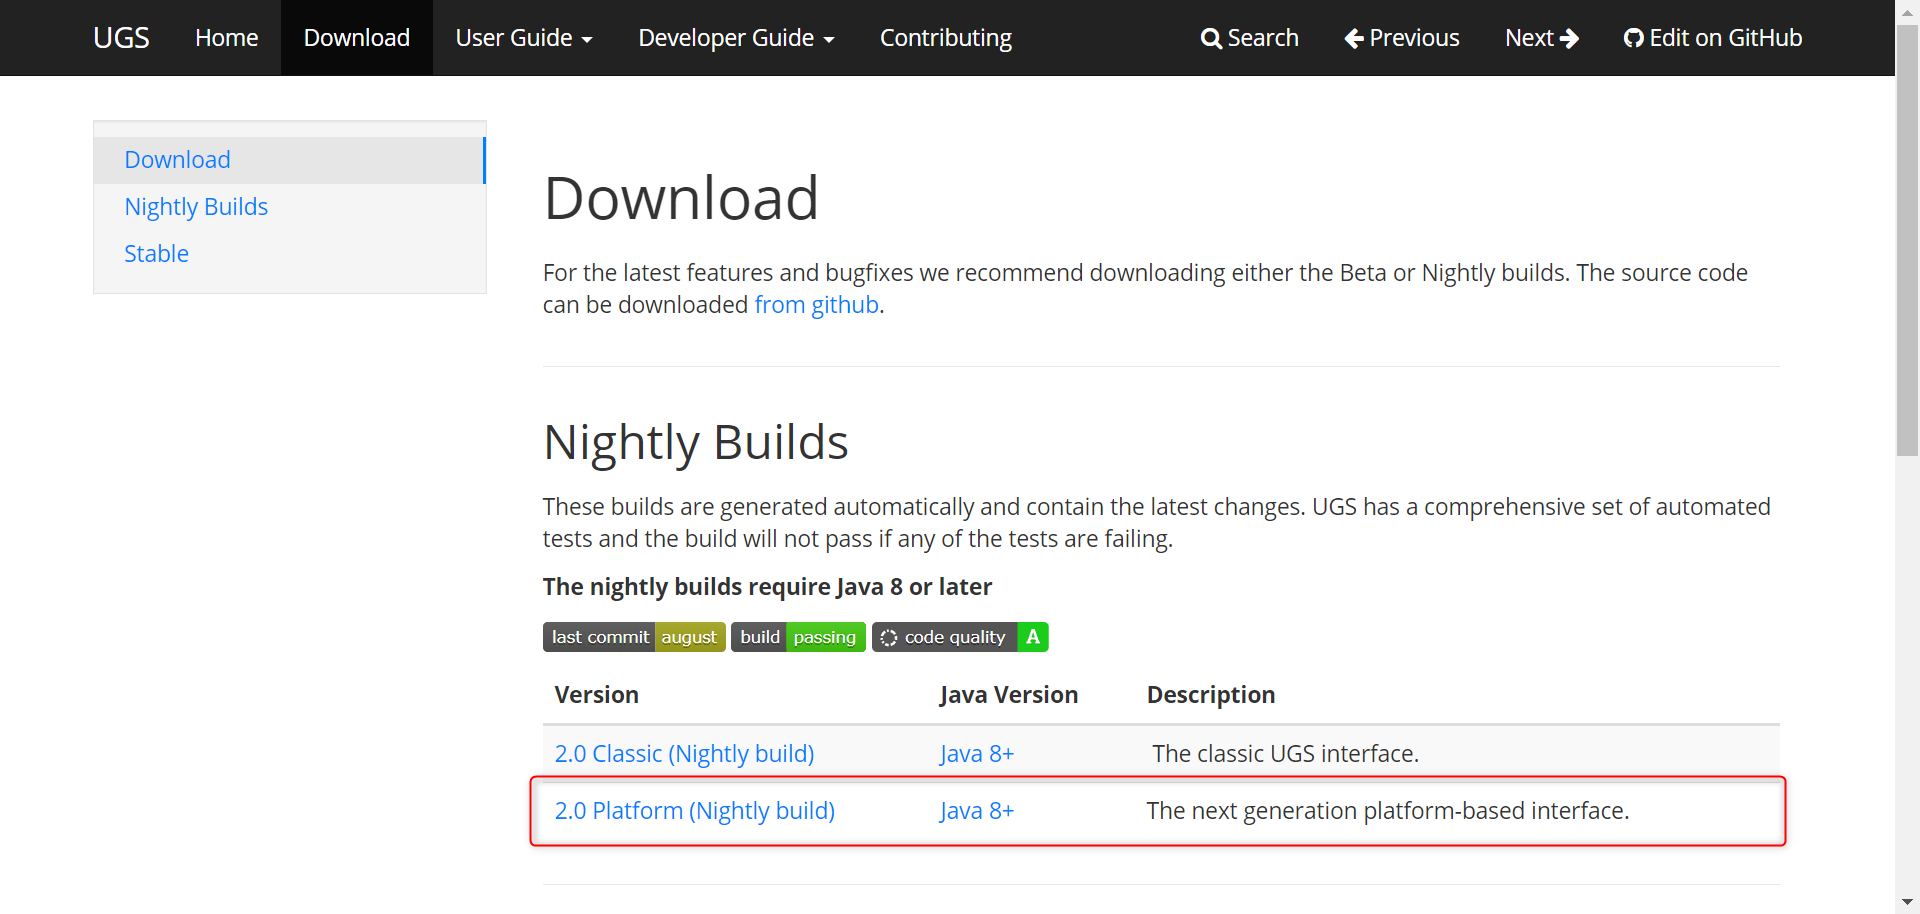The image size is (1920, 914).
Task: Click the Next right arrow icon
Action: tap(1570, 39)
